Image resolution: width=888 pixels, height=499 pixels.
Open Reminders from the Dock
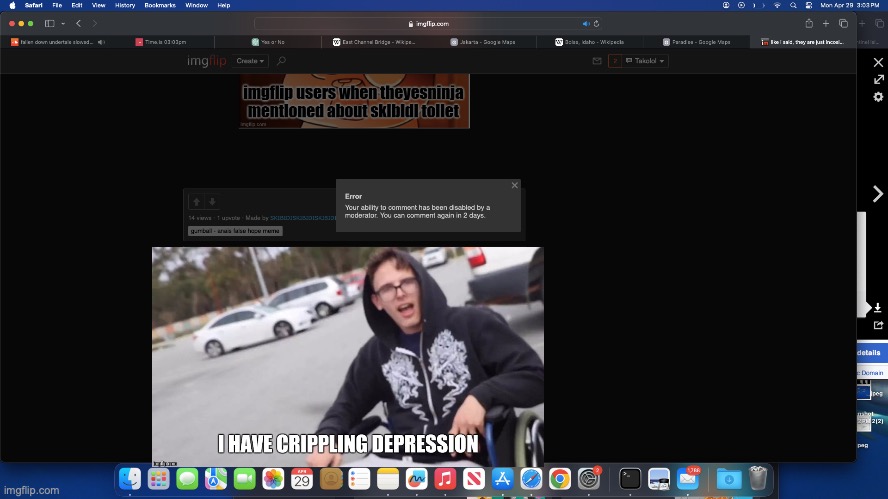pyautogui.click(x=359, y=479)
